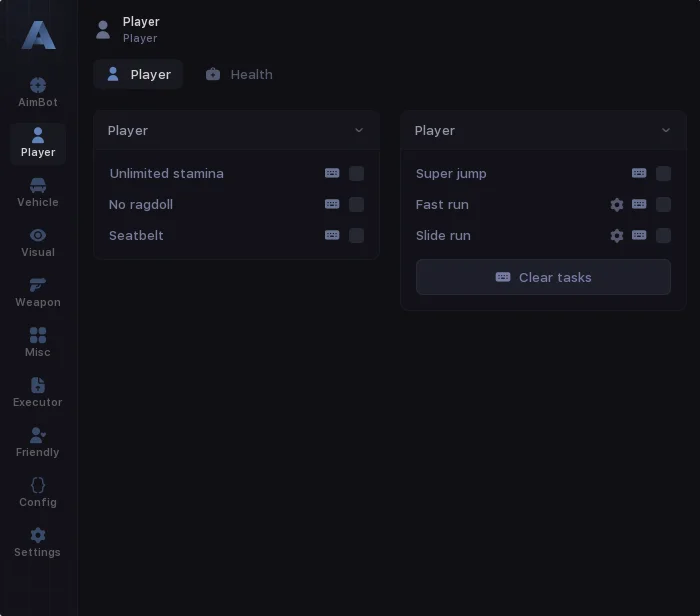Screen dimensions: 700x616
Task: Click the app logo in sidebar
Action: pyautogui.click(x=38, y=35)
